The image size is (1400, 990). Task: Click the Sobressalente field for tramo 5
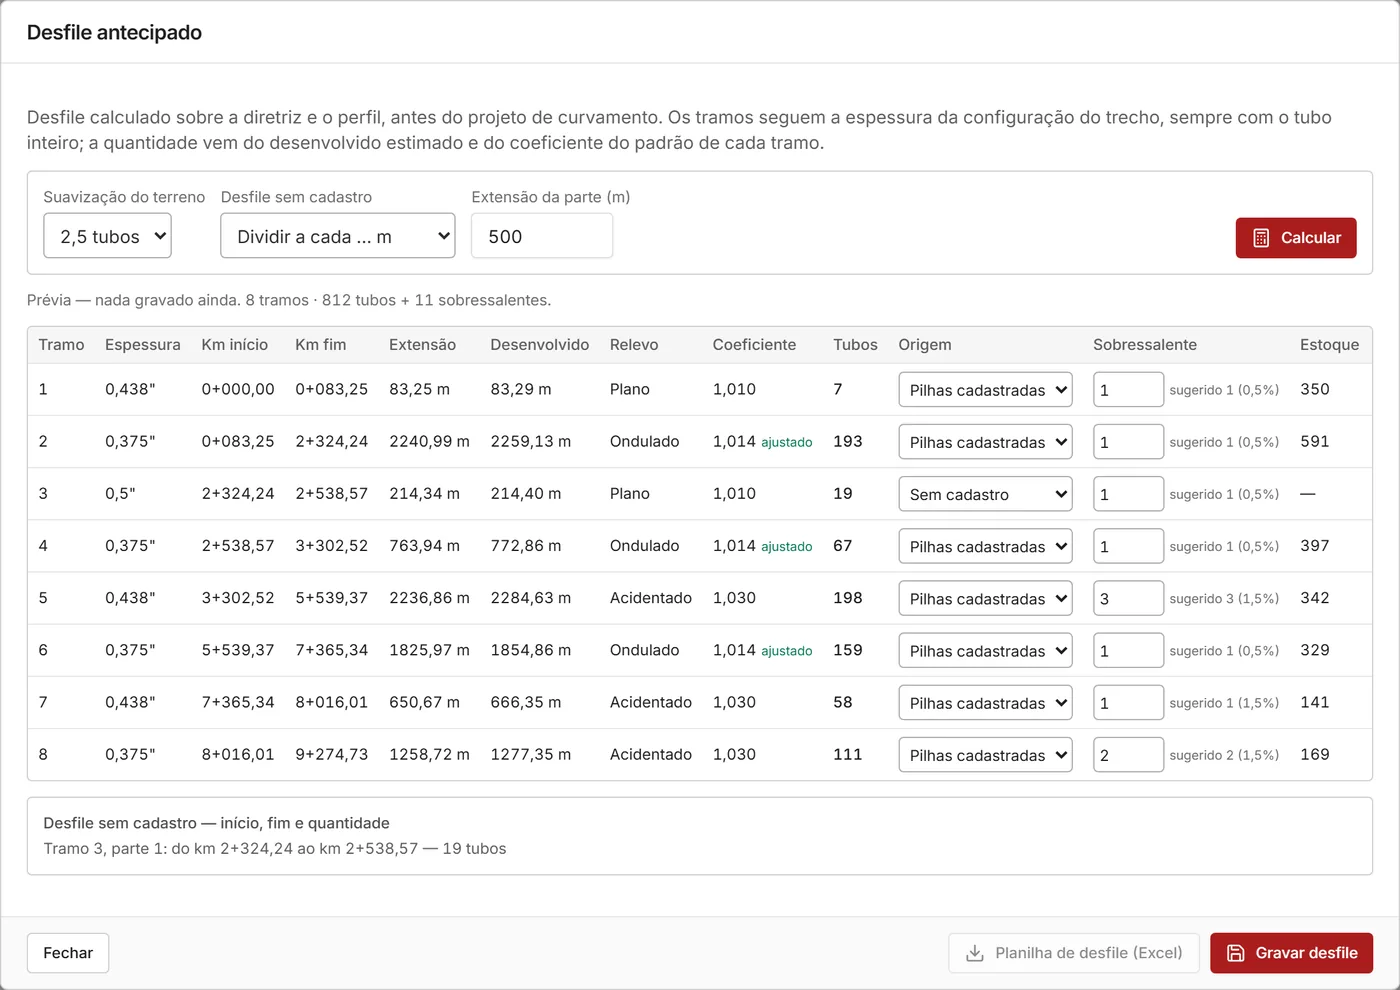[x=1128, y=598]
